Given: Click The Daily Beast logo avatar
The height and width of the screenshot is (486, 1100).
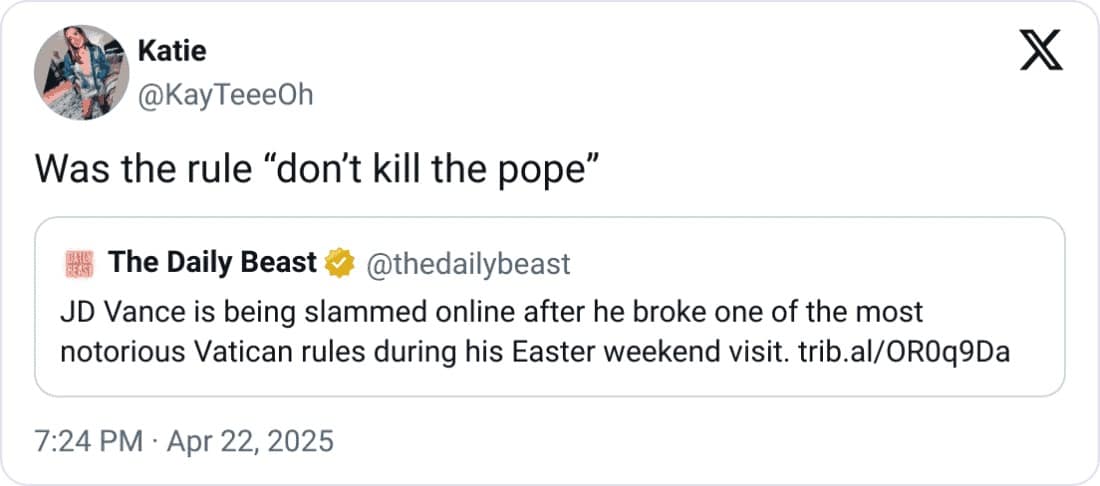Looking at the screenshot, I should pyautogui.click(x=78, y=264).
